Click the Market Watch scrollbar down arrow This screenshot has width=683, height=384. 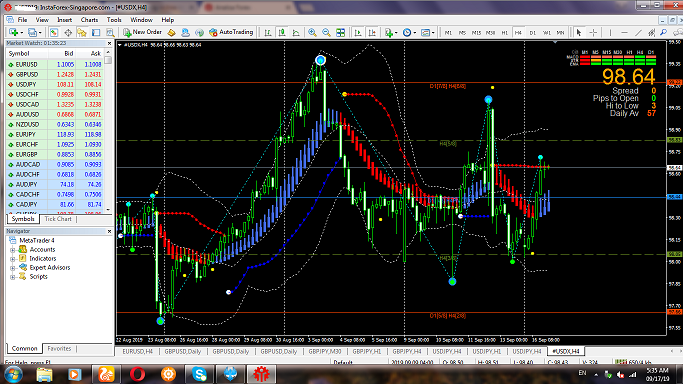coord(108,209)
